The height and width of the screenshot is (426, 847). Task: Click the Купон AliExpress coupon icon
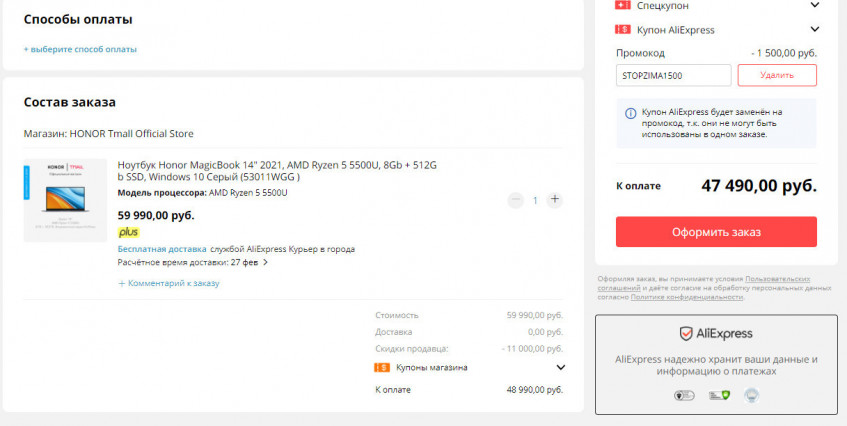[x=623, y=30]
